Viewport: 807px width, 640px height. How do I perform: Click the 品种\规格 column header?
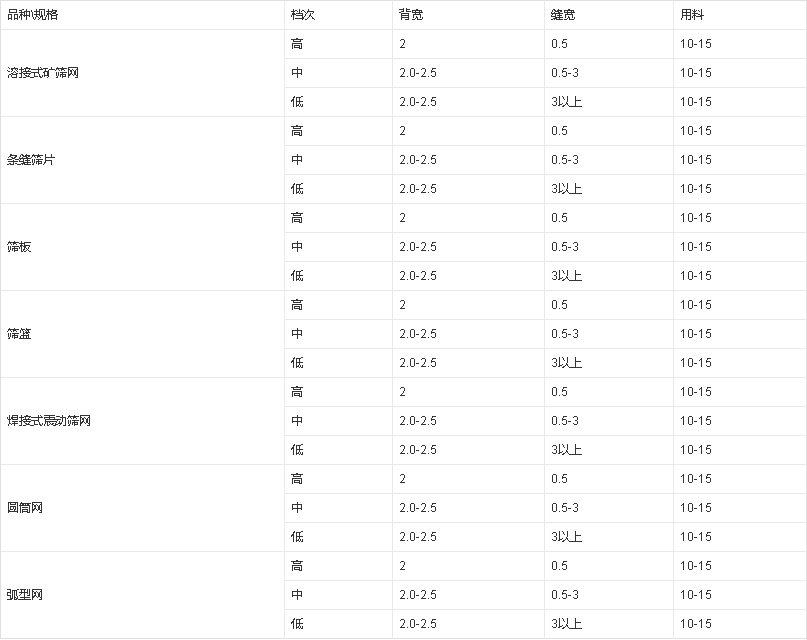click(33, 15)
